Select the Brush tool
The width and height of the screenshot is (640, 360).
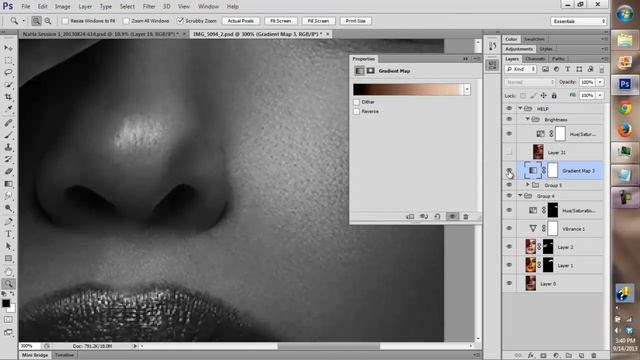(x=8, y=135)
